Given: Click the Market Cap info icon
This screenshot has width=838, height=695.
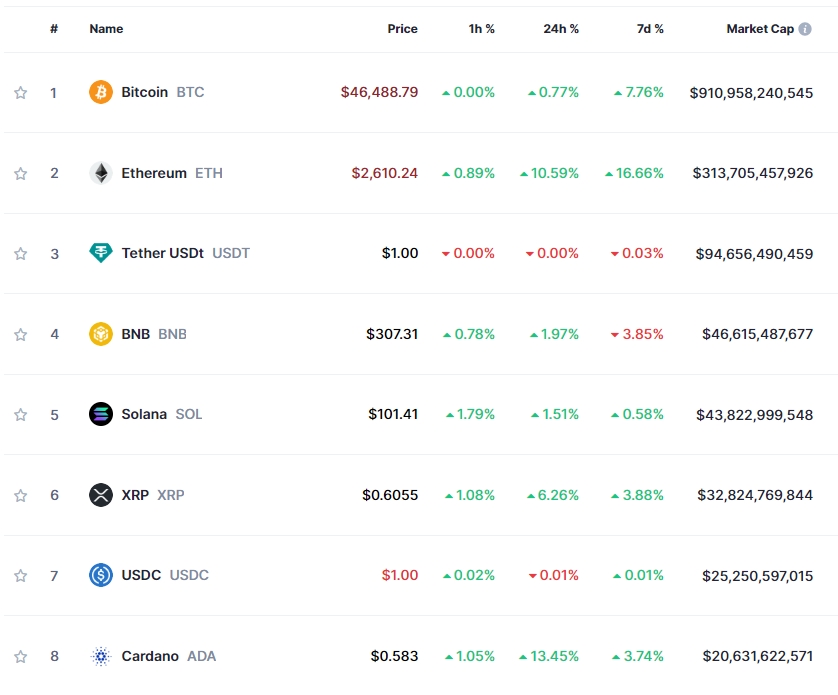Looking at the screenshot, I should 807,29.
